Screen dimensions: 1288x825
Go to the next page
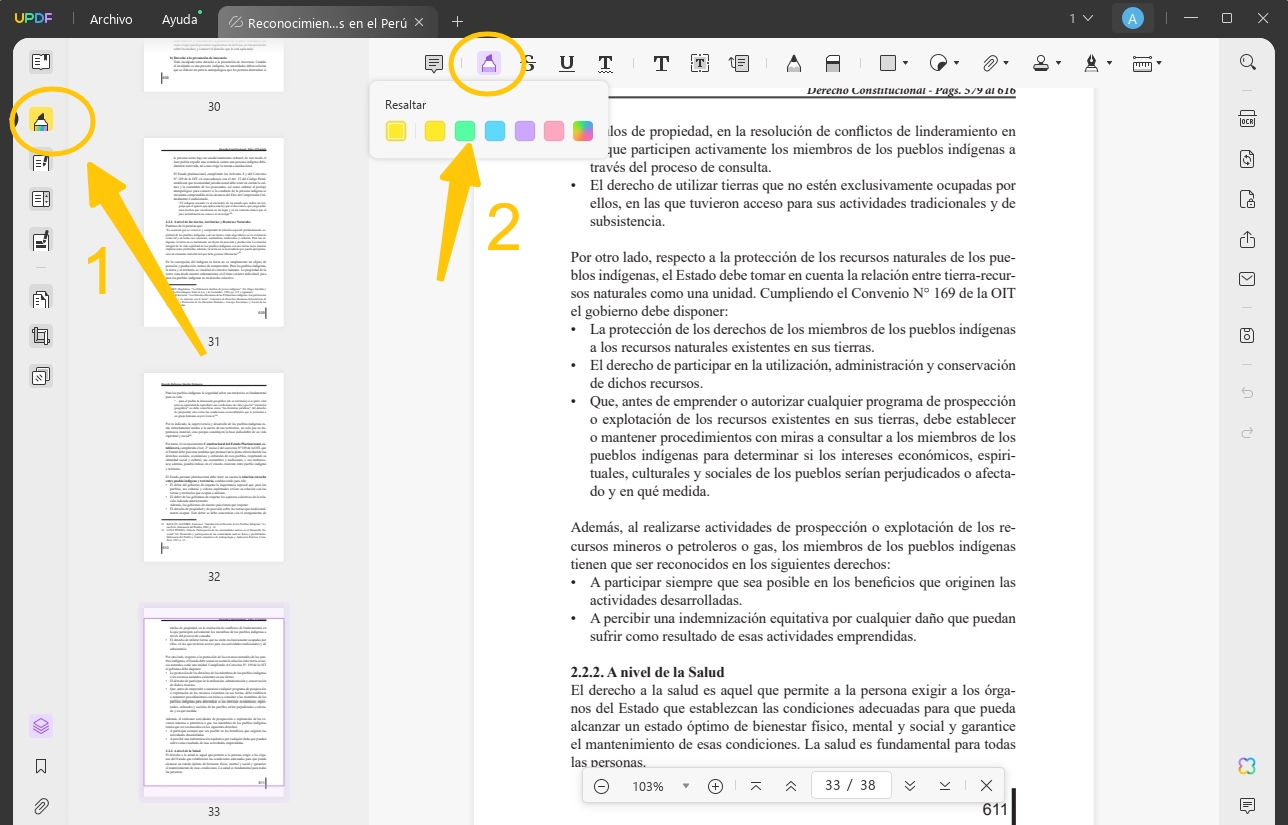[x=910, y=786]
